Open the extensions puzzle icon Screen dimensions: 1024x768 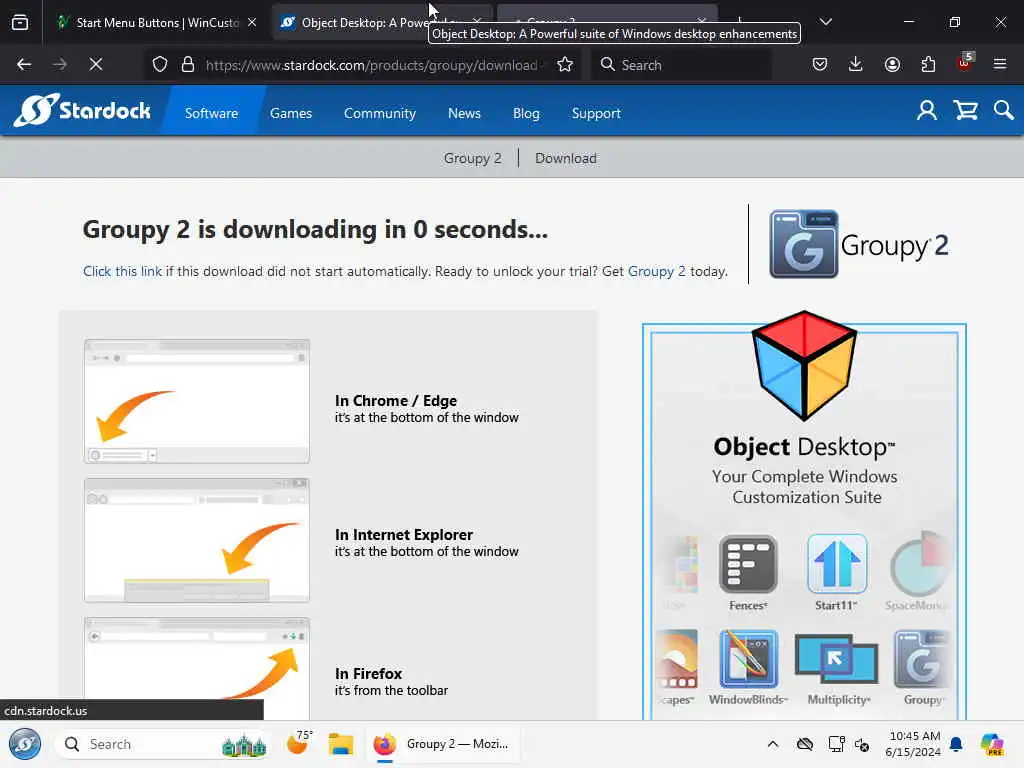(928, 64)
